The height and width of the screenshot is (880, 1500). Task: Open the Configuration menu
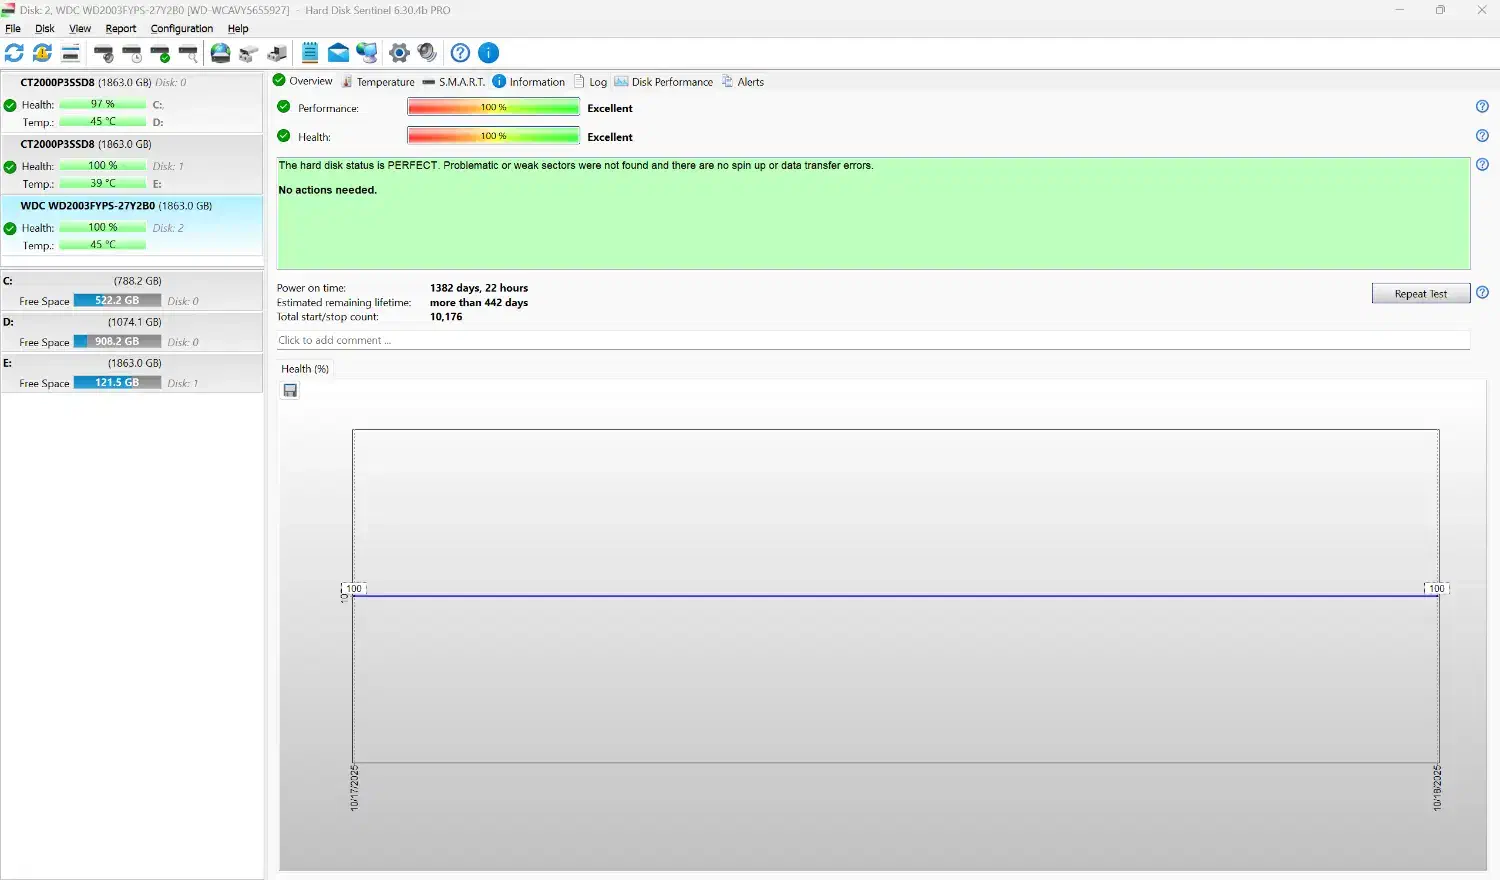pyautogui.click(x=181, y=29)
